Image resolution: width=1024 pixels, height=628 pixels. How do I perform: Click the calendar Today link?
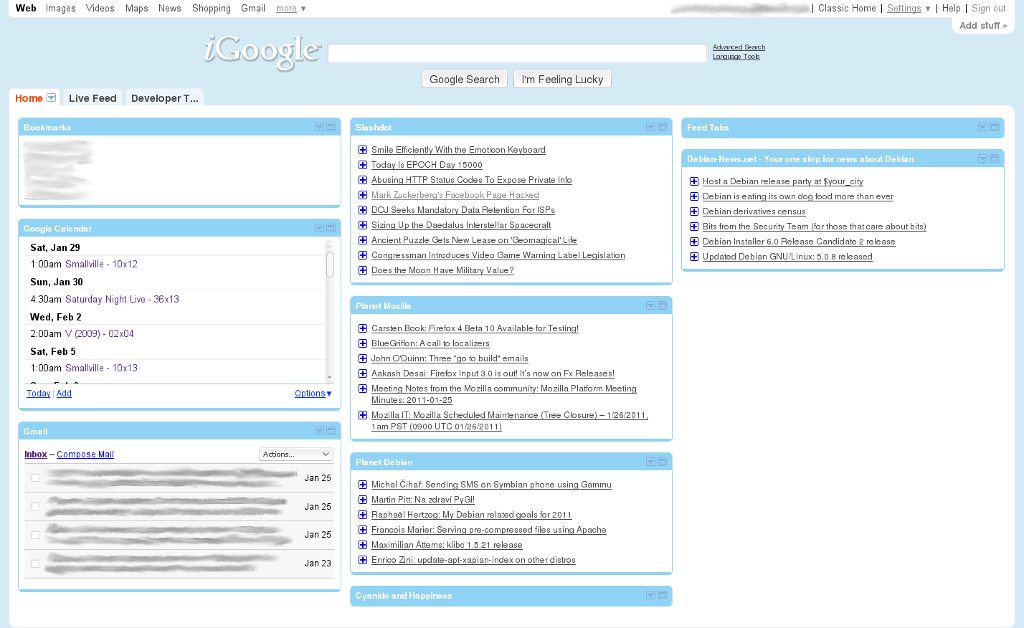coord(38,393)
